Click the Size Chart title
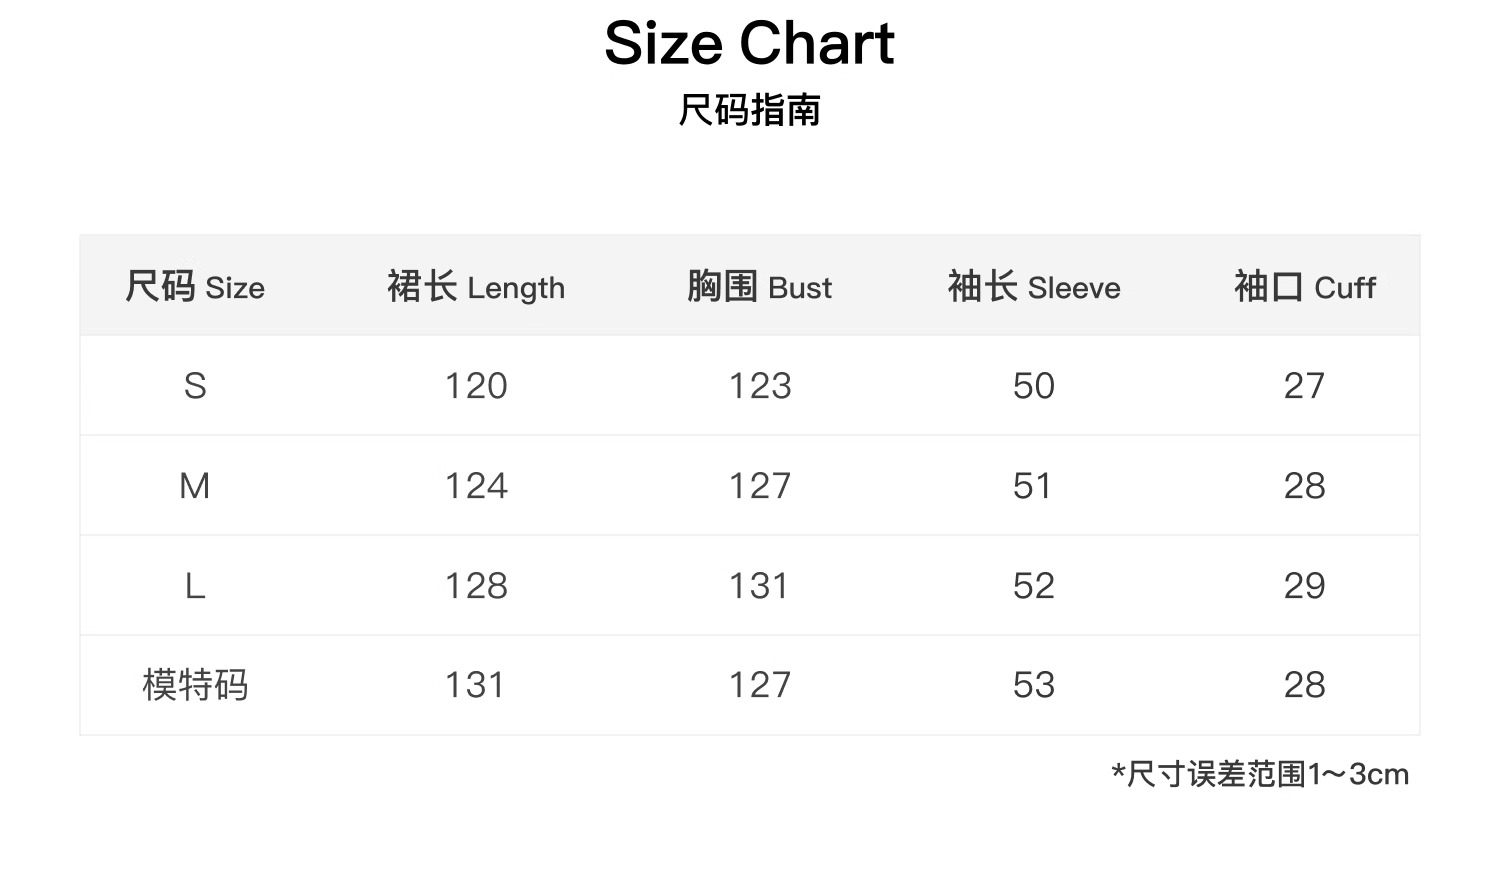1500x885 pixels. coord(749,44)
